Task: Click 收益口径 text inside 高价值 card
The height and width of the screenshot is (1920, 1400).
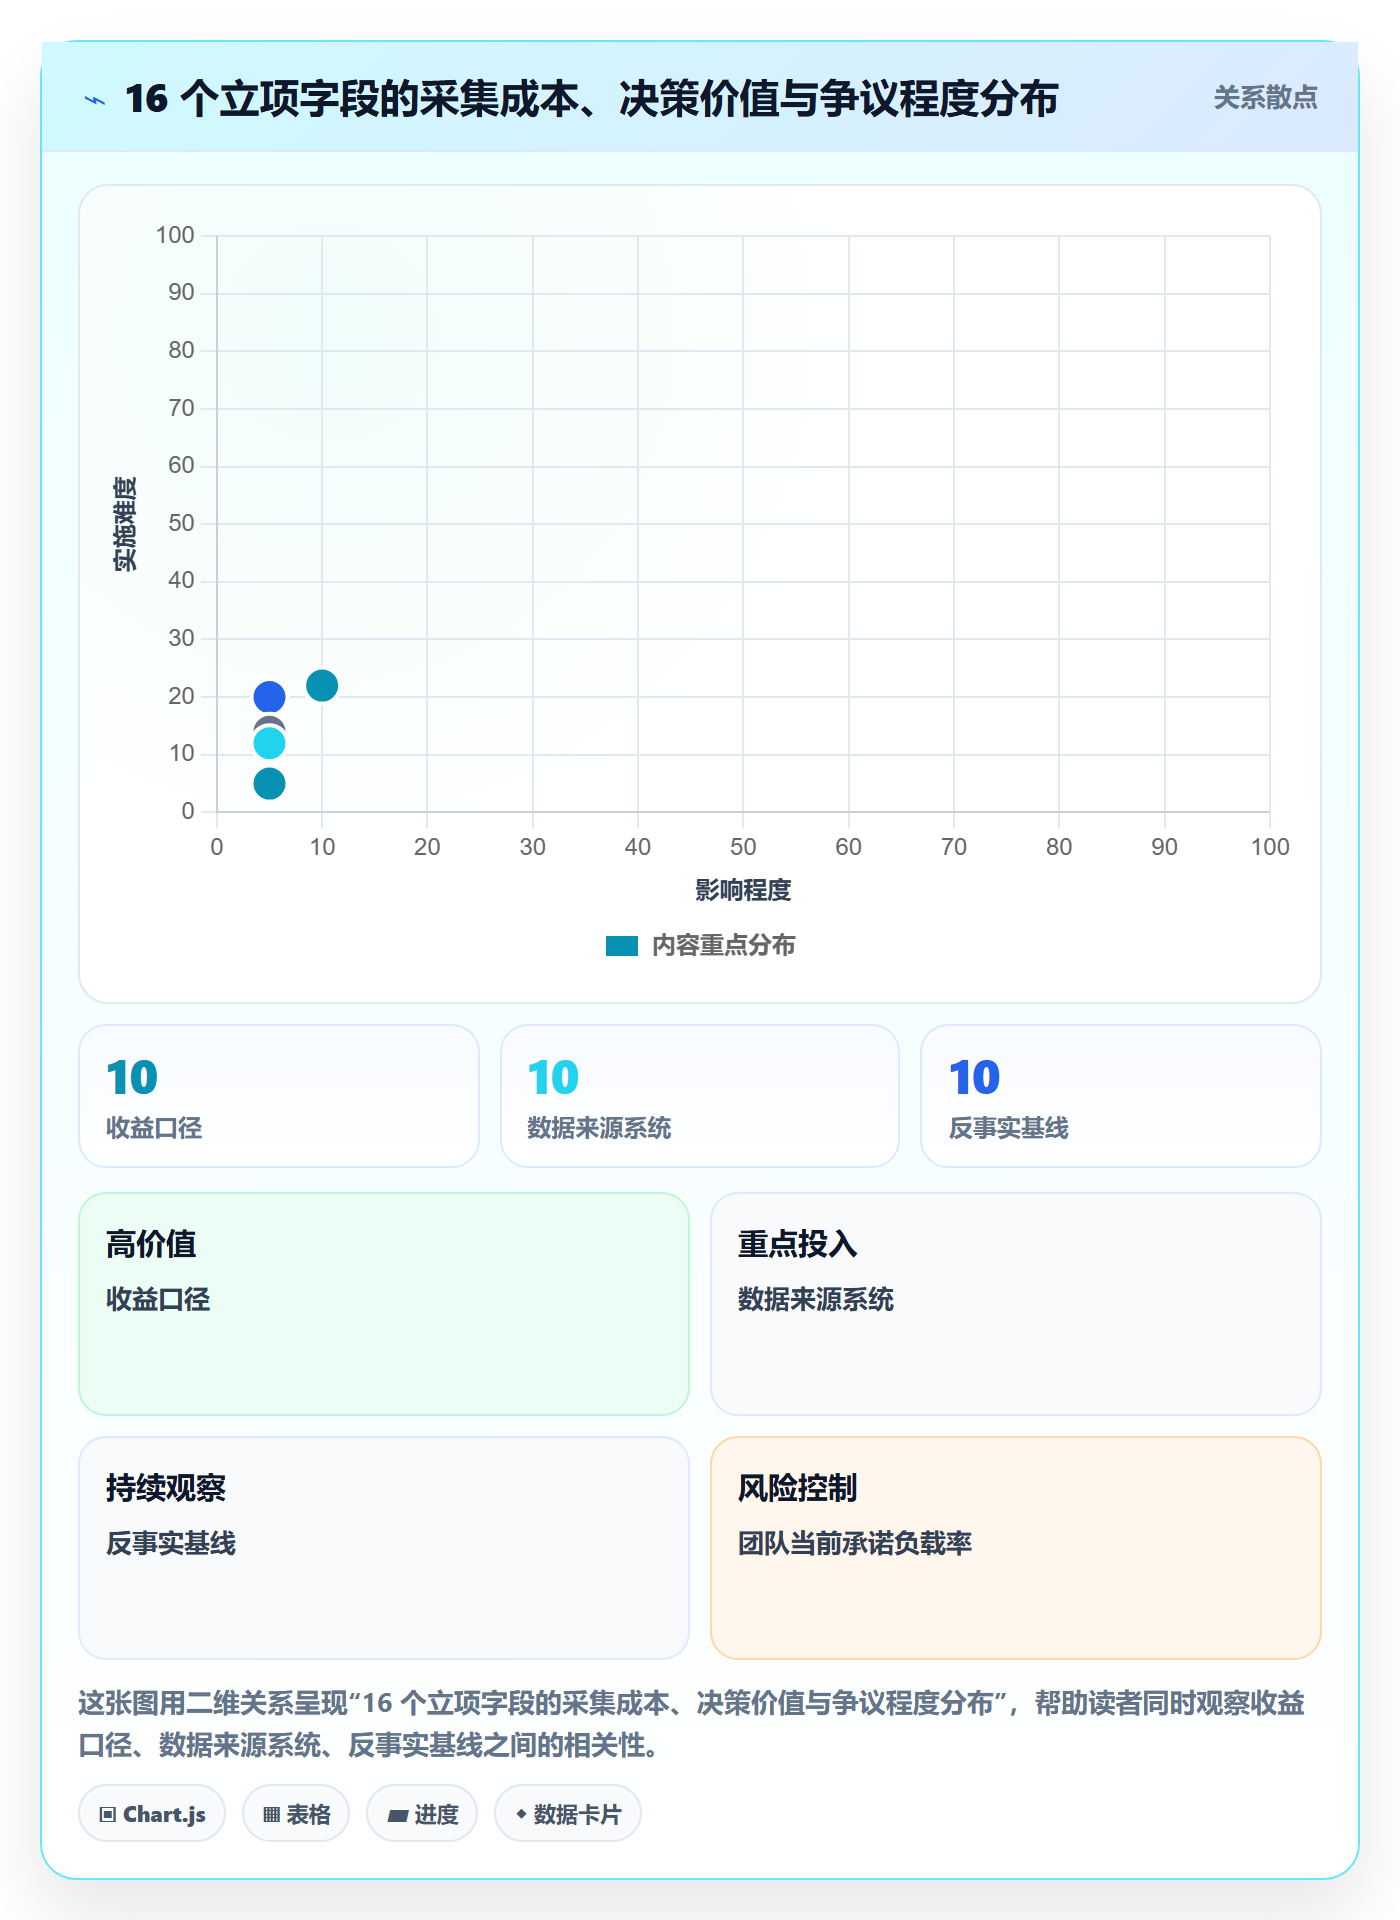Action: coord(158,1300)
